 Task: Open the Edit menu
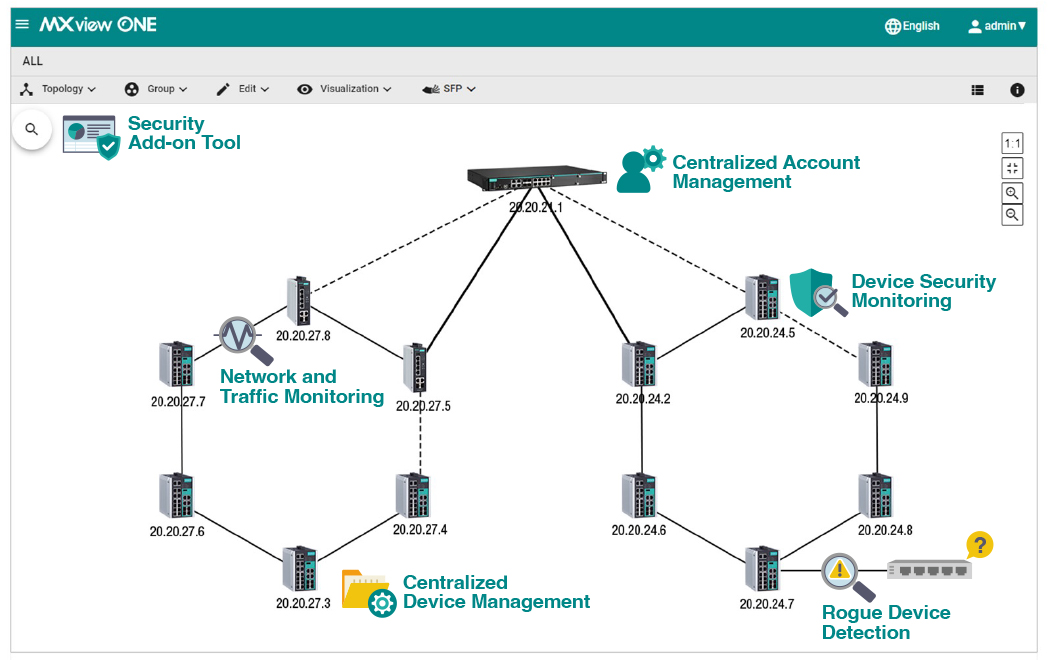pos(243,89)
